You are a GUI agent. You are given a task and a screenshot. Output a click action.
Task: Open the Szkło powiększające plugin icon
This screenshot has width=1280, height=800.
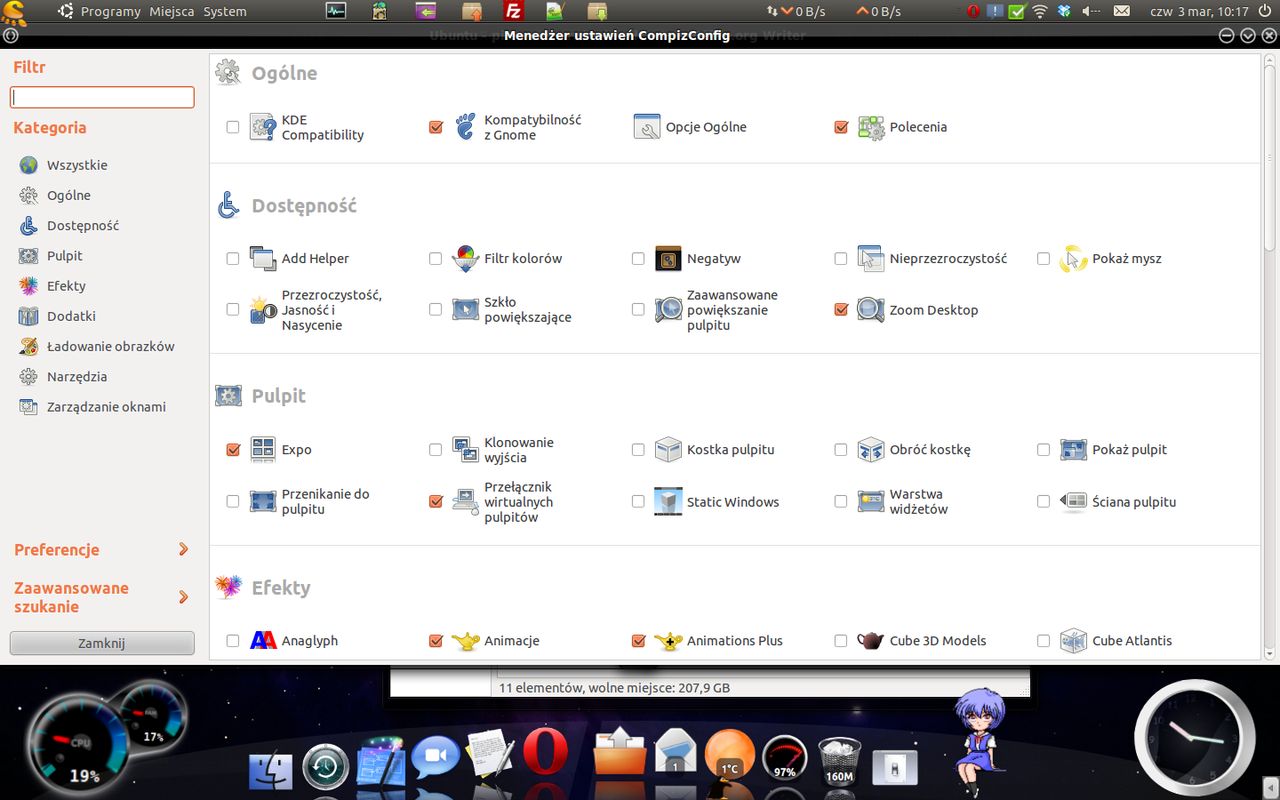(x=466, y=310)
